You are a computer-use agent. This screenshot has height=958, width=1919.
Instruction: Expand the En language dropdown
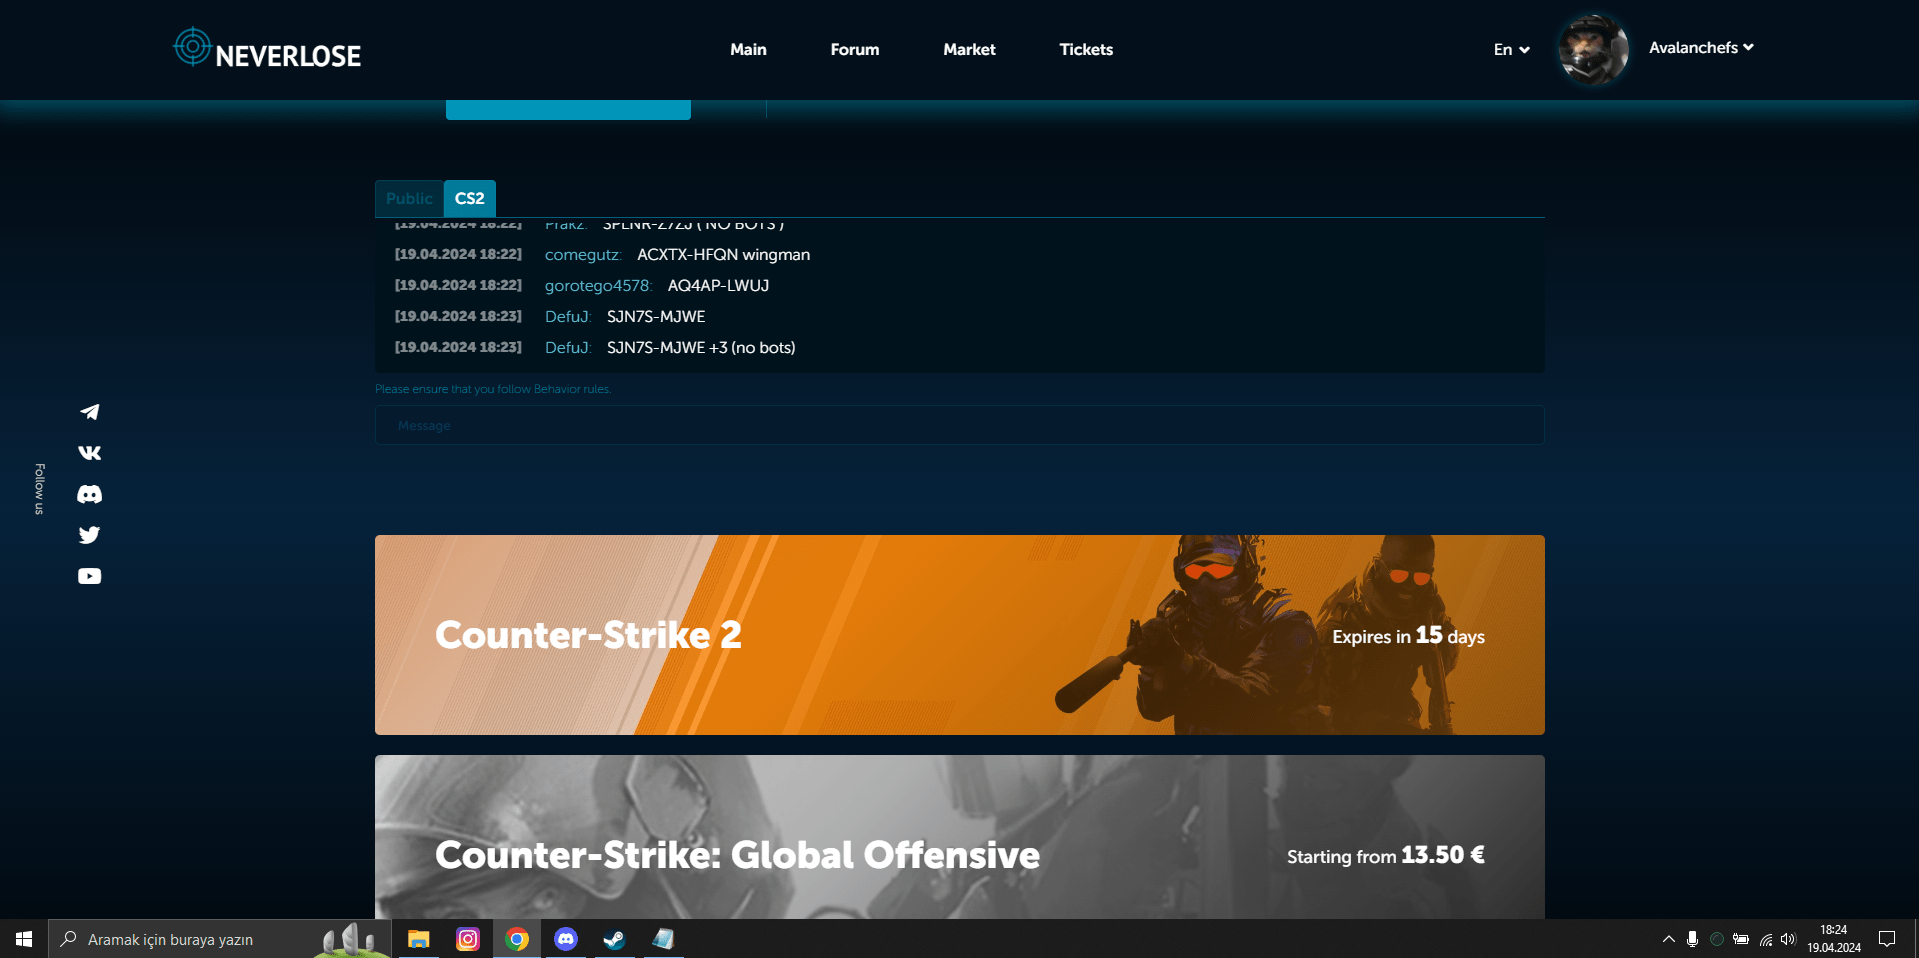(1511, 49)
